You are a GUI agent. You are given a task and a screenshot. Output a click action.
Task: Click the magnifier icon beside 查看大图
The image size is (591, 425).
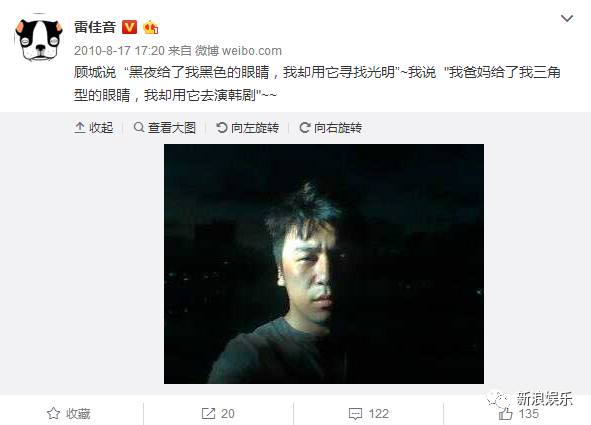coord(139,127)
